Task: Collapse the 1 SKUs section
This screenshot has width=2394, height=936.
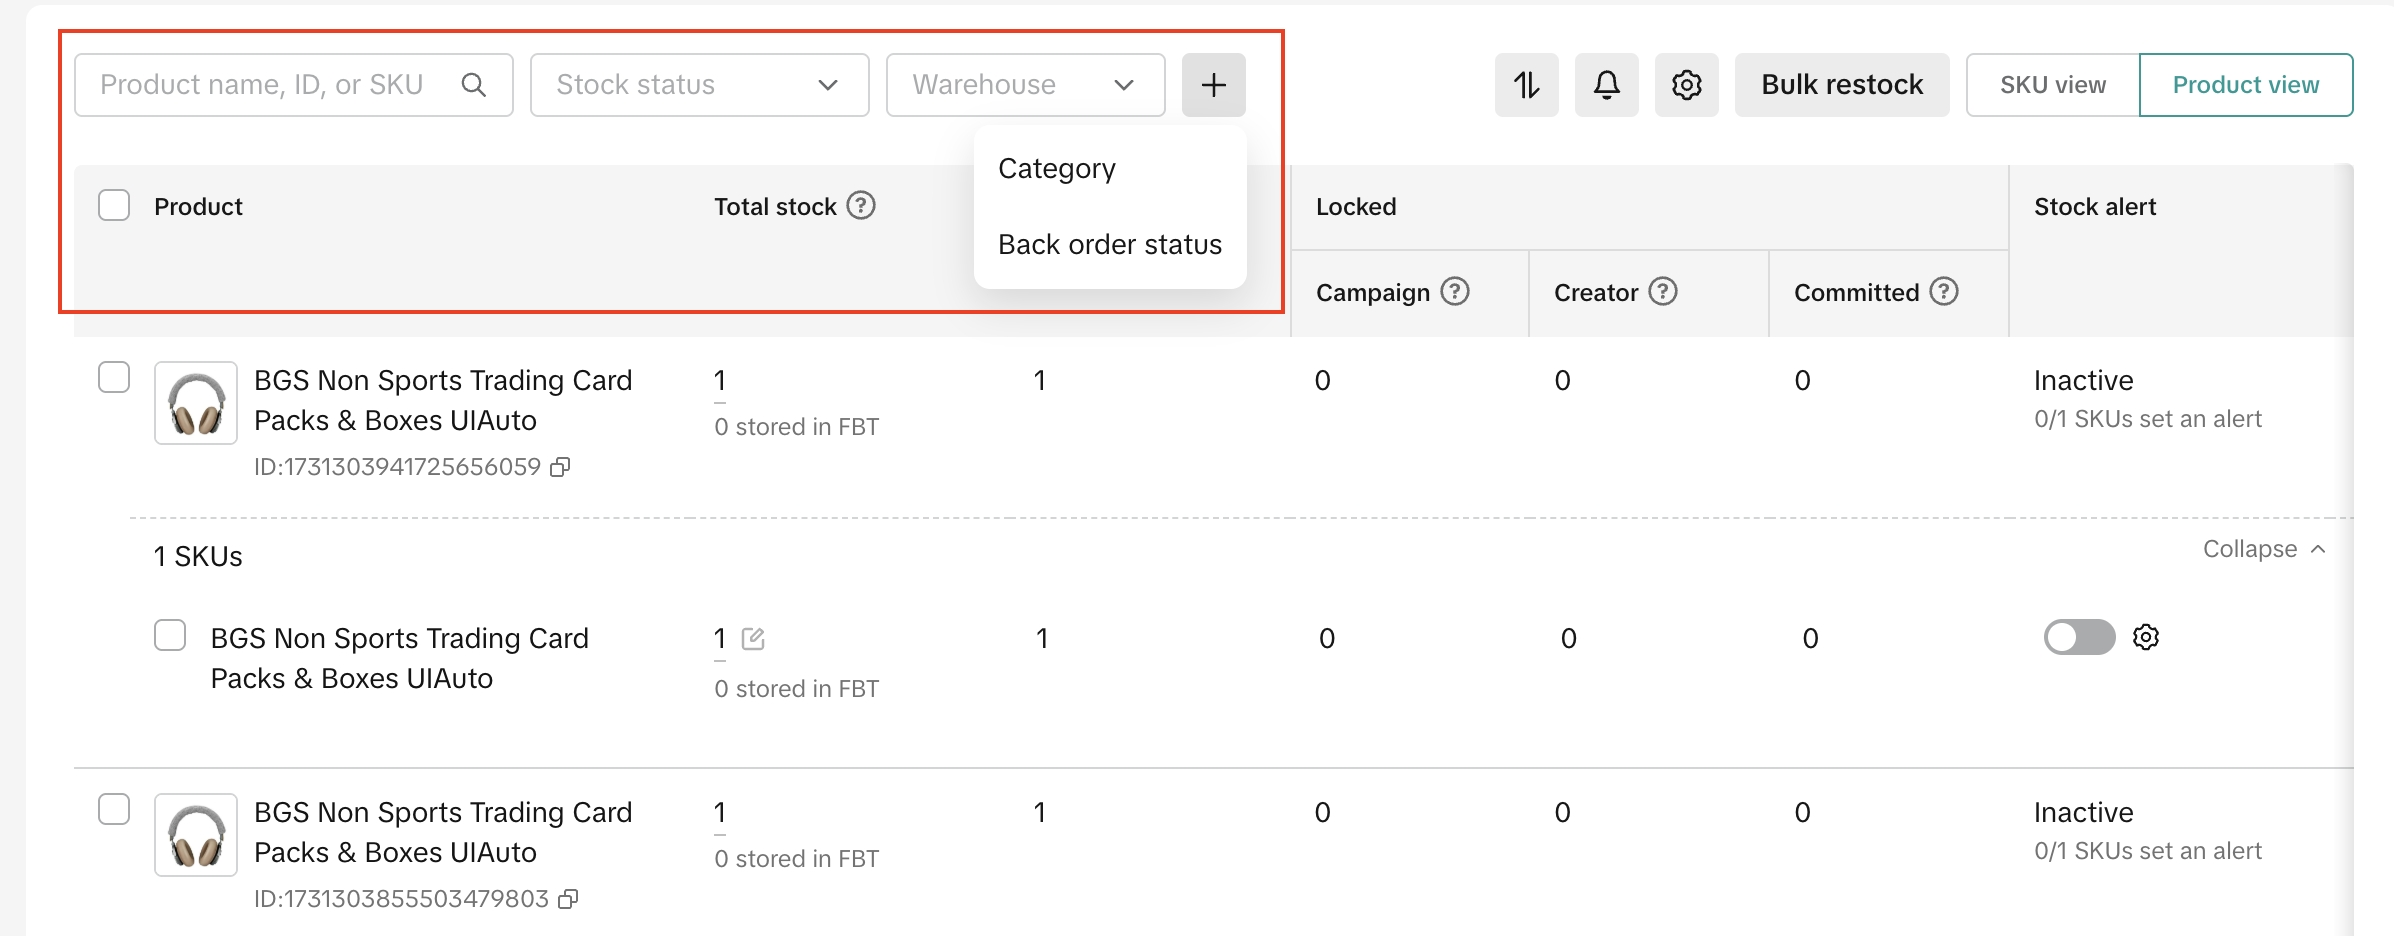Action: click(2264, 549)
